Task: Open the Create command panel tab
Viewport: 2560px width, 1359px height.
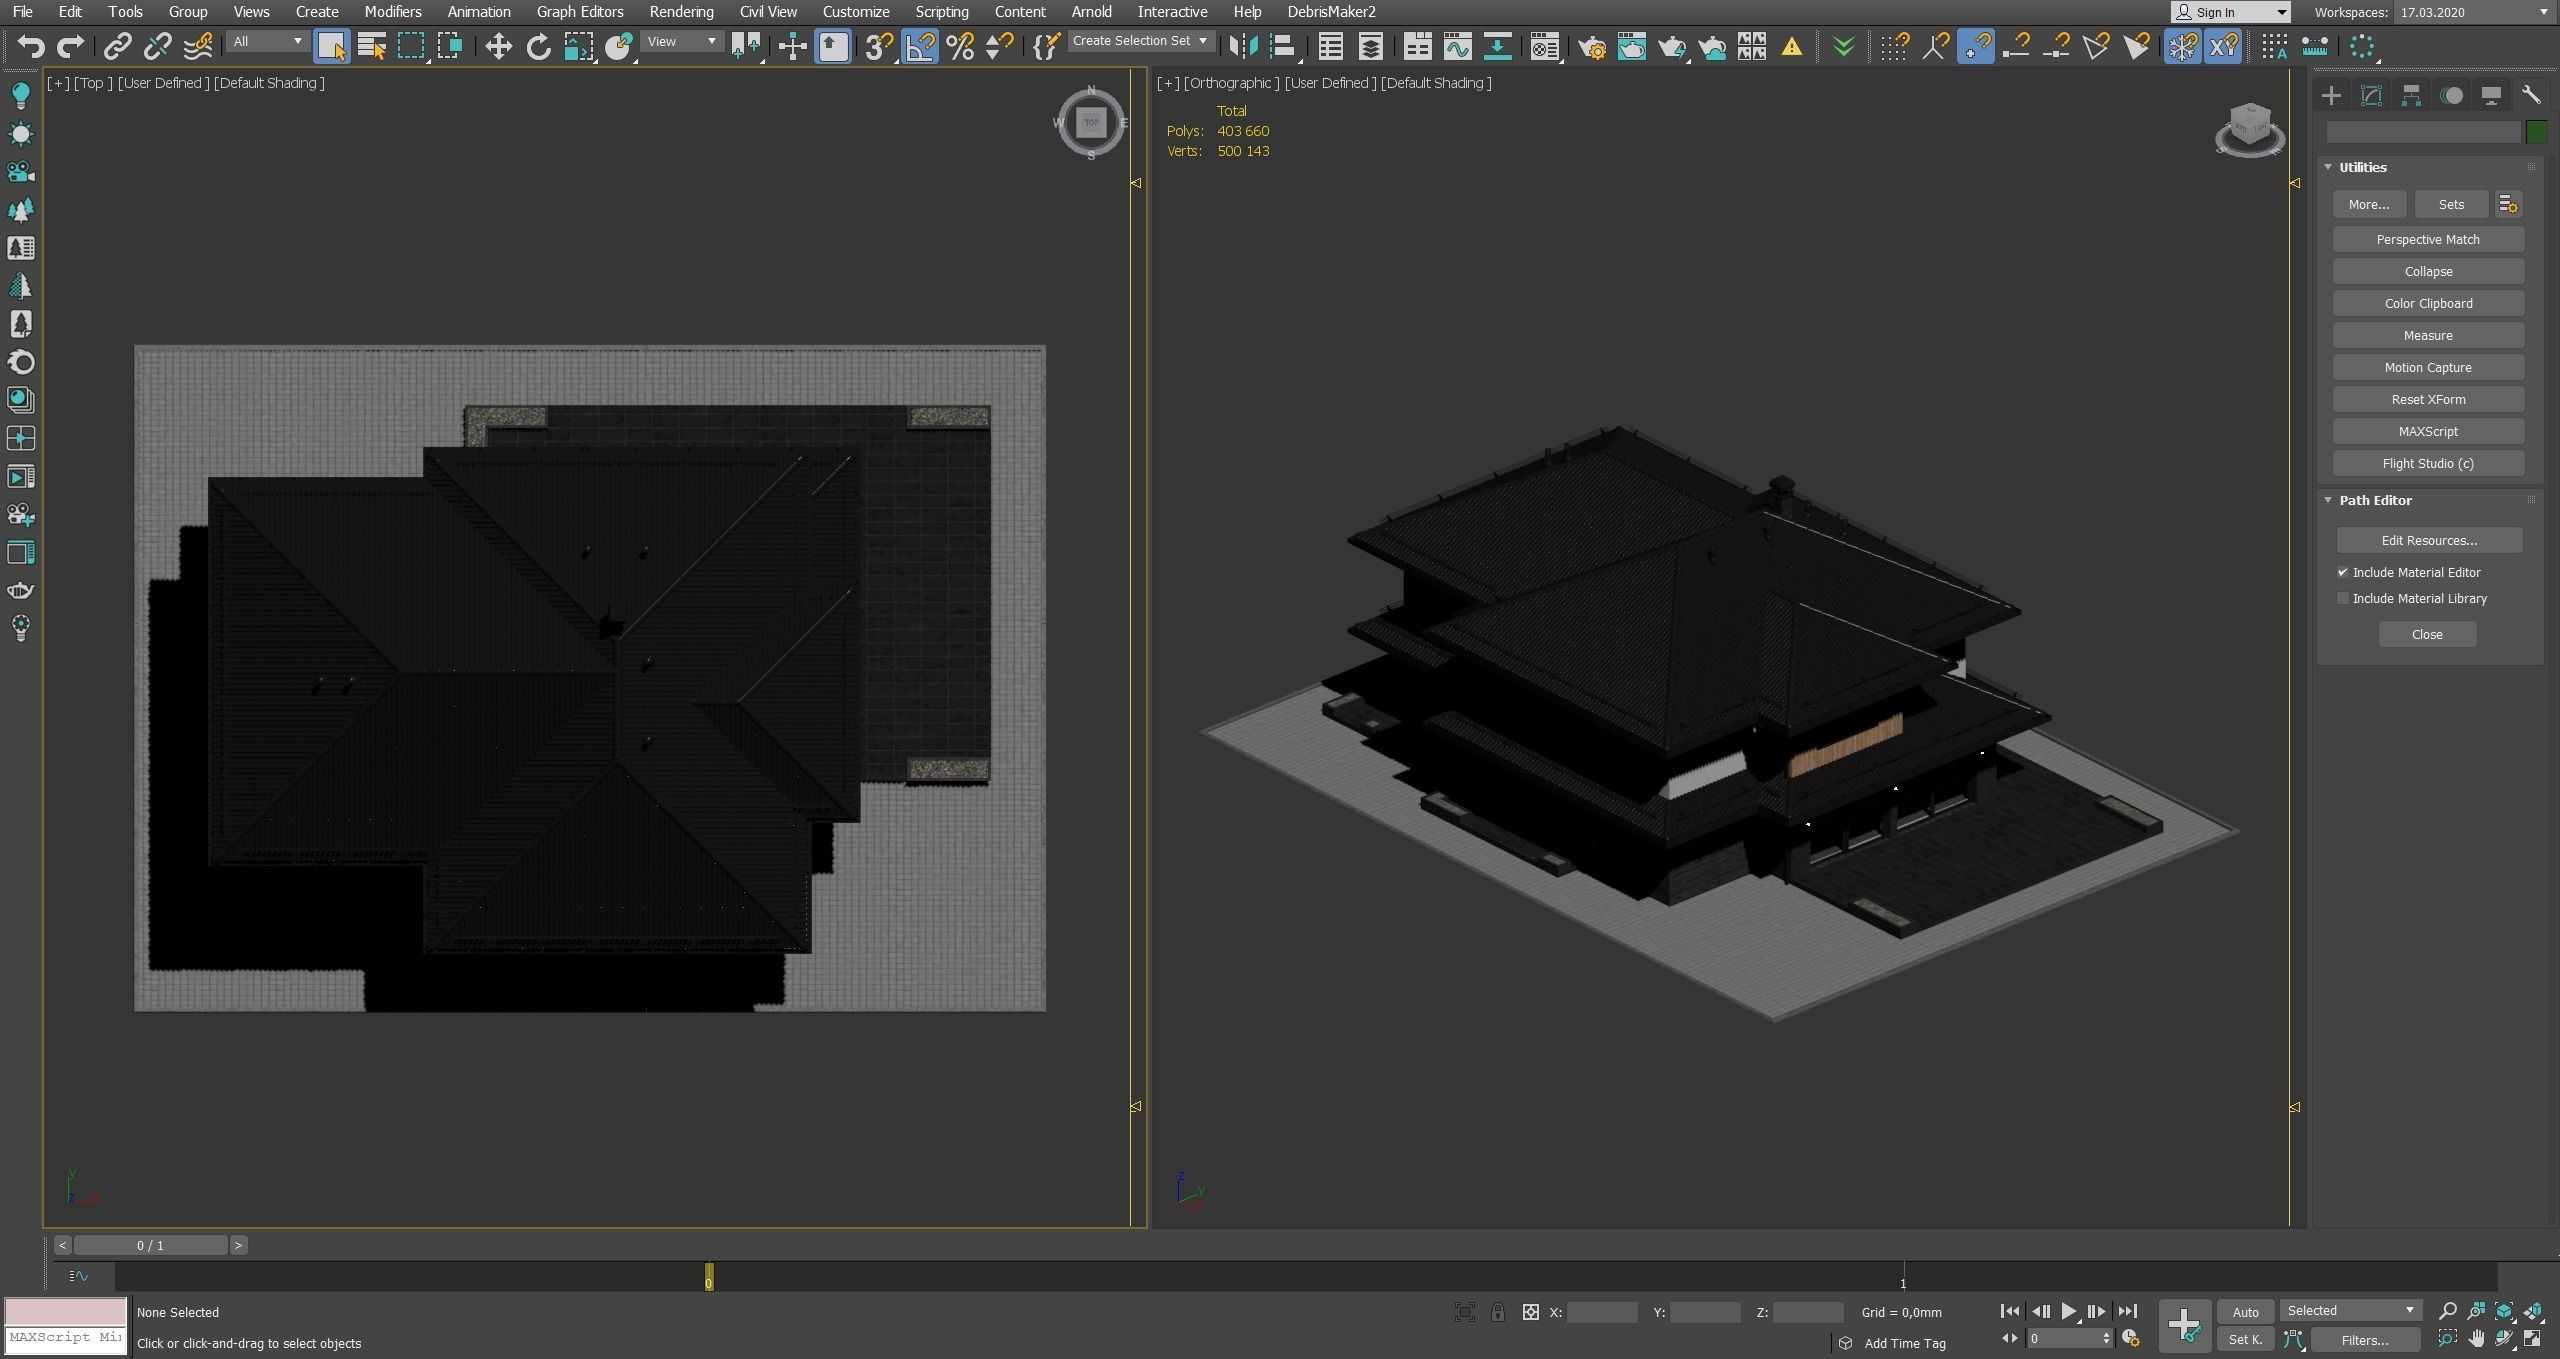Action: click(x=2331, y=95)
